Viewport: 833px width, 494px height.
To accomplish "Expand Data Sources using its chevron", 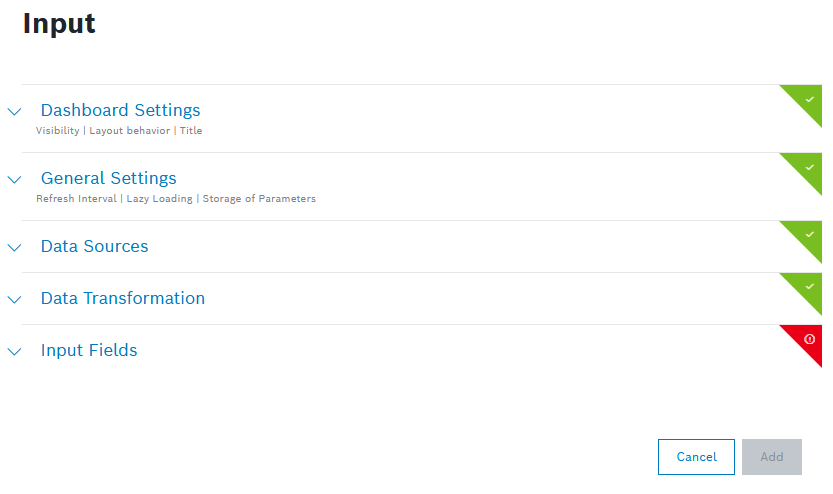I will coord(14,247).
